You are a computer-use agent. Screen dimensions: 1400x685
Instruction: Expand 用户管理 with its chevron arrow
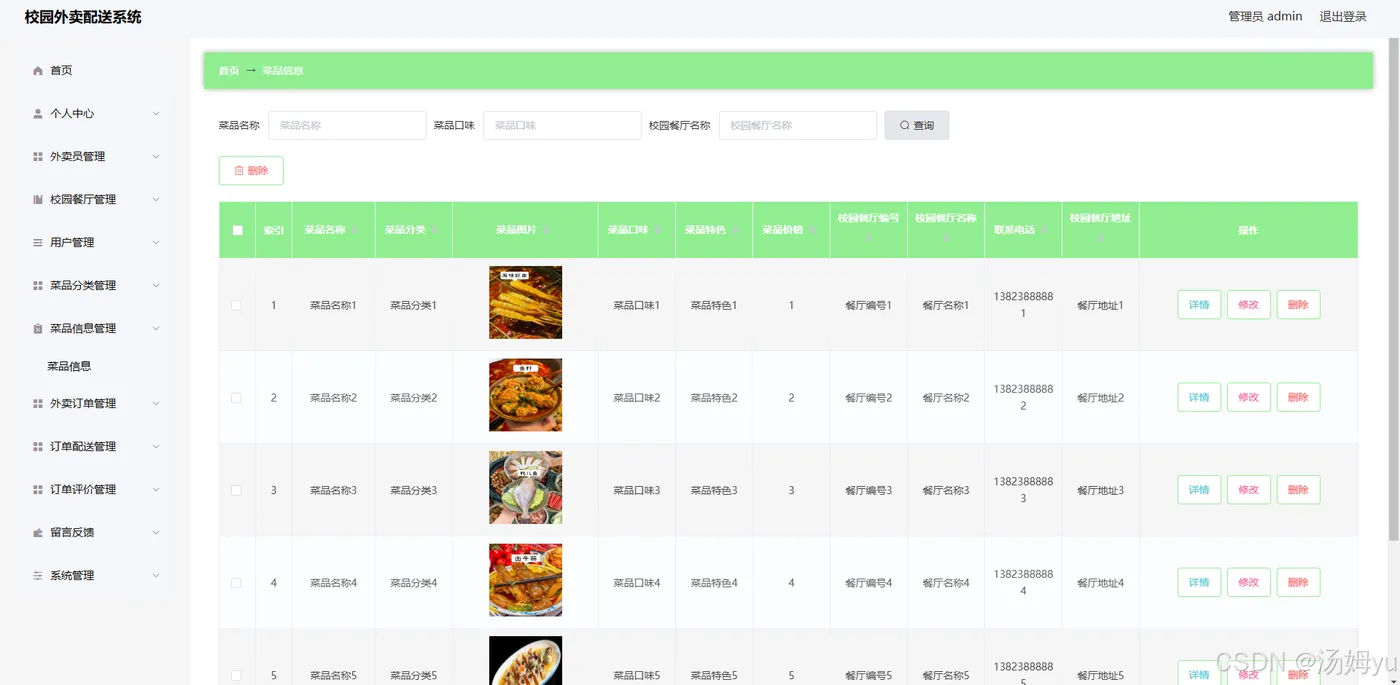(156, 243)
